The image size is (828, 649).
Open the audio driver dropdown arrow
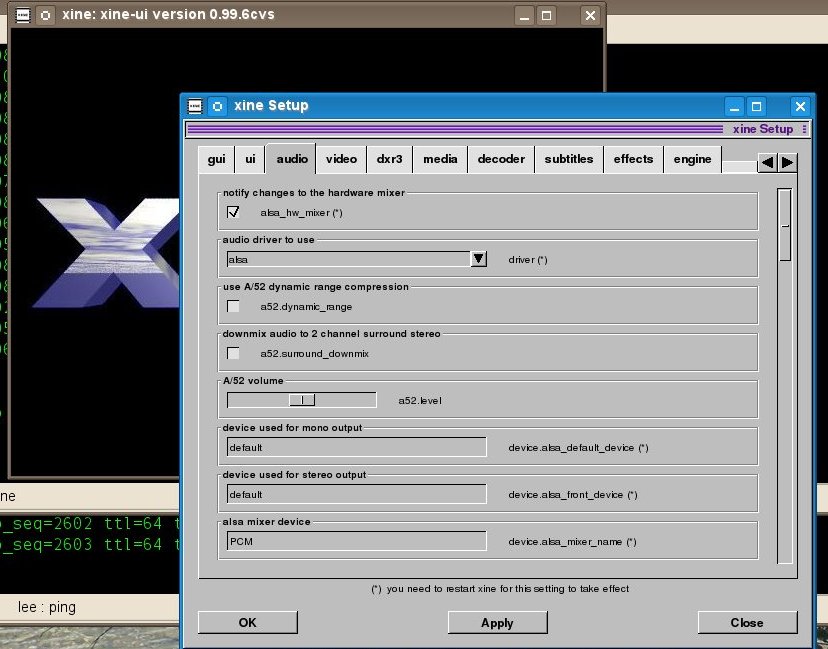(478, 259)
